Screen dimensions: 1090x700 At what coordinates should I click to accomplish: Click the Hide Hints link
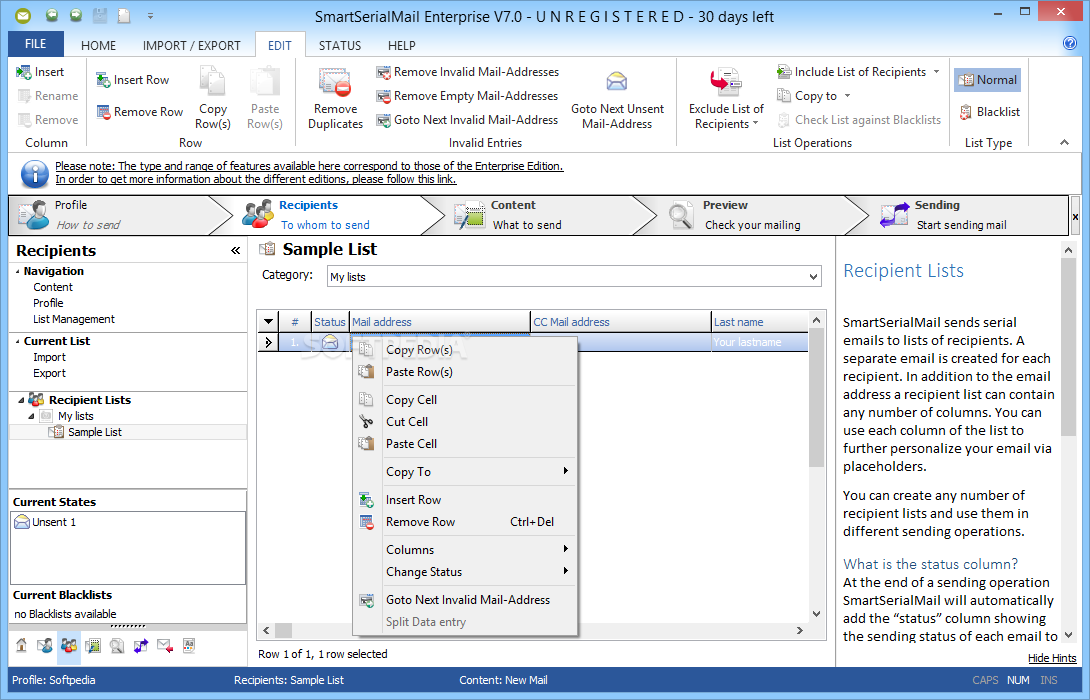pos(1052,658)
